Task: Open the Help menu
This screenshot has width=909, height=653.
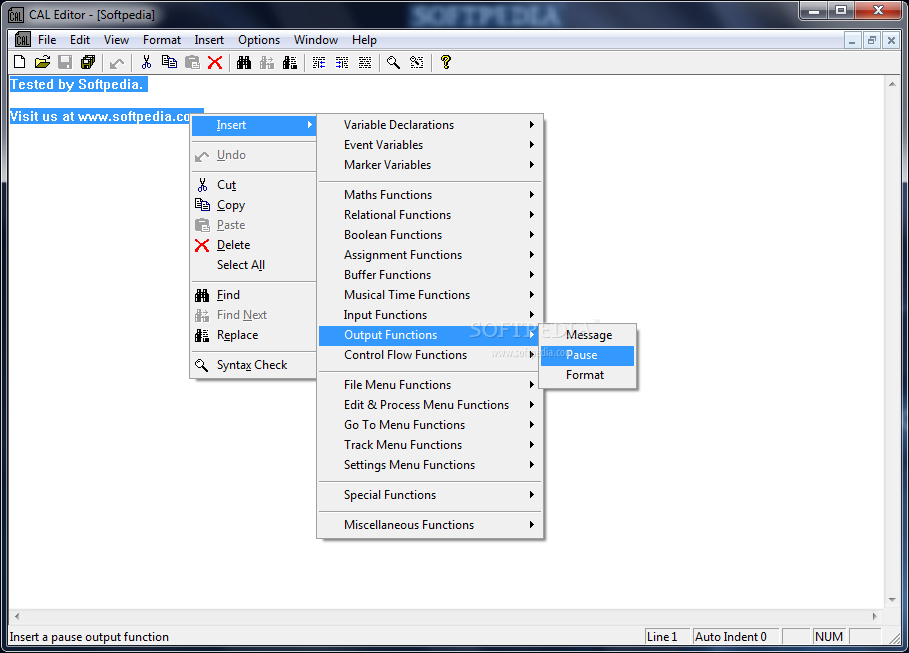Action: coord(364,39)
